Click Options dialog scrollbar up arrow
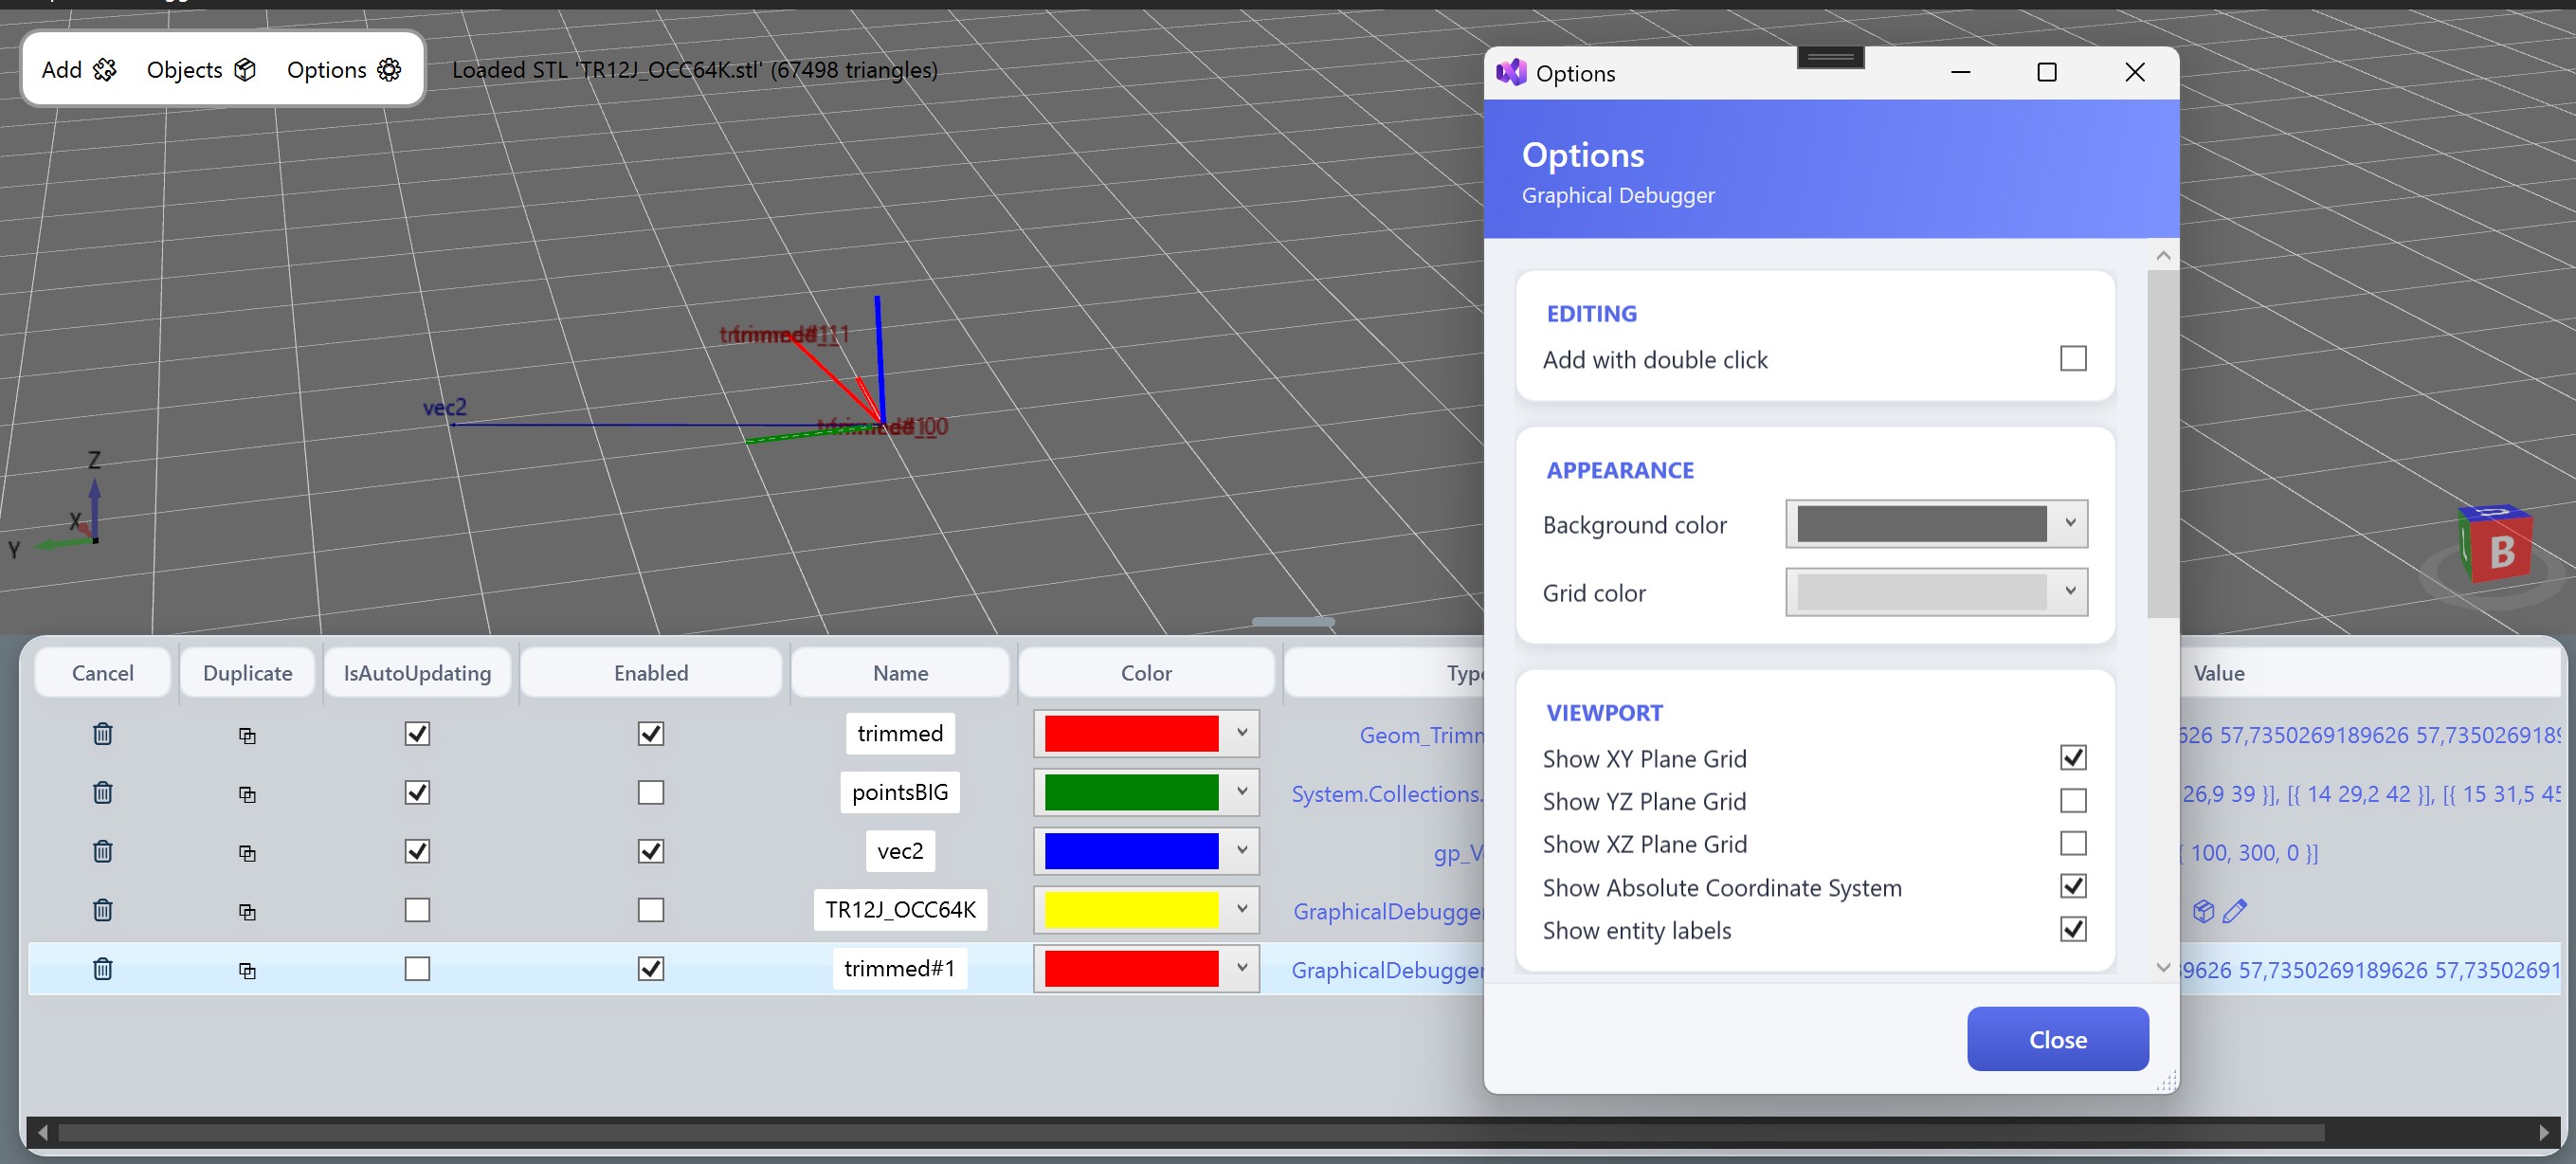The height and width of the screenshot is (1164, 2576). [2163, 256]
